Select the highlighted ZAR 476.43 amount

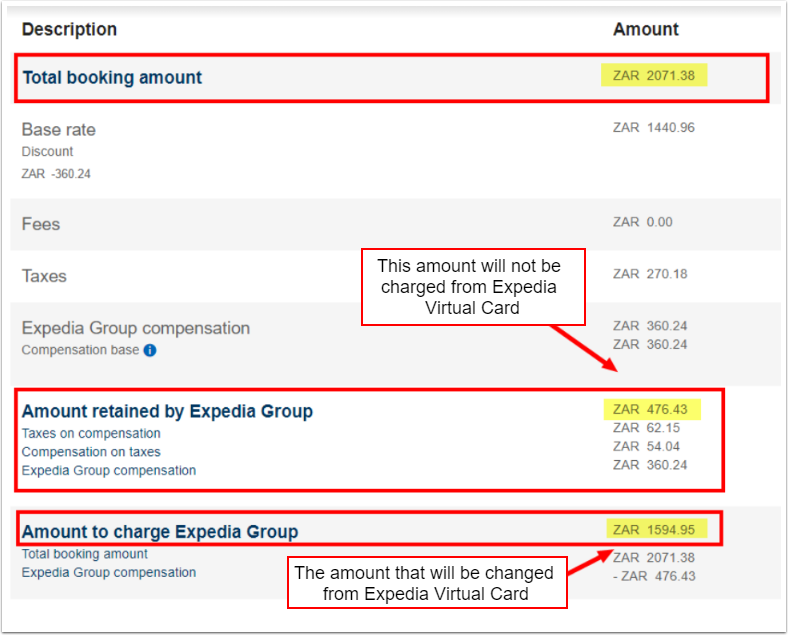click(652, 409)
